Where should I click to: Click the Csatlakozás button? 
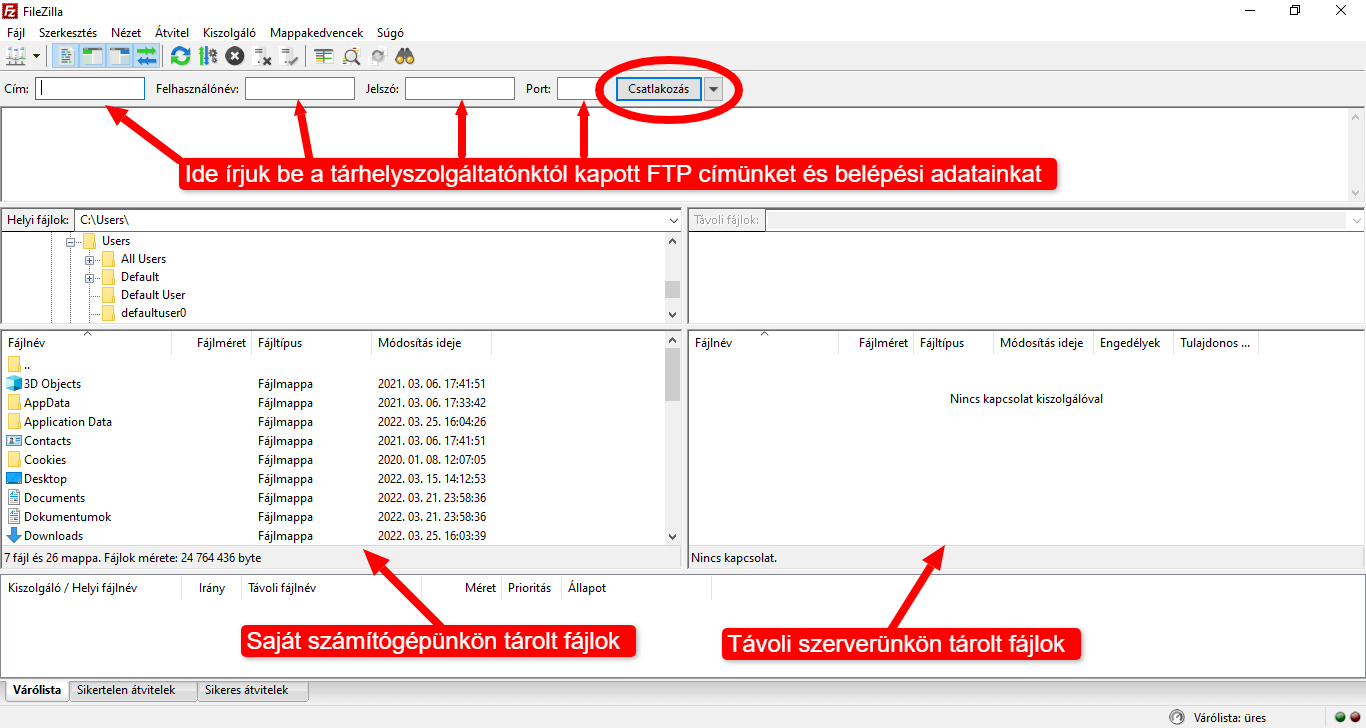(x=658, y=89)
